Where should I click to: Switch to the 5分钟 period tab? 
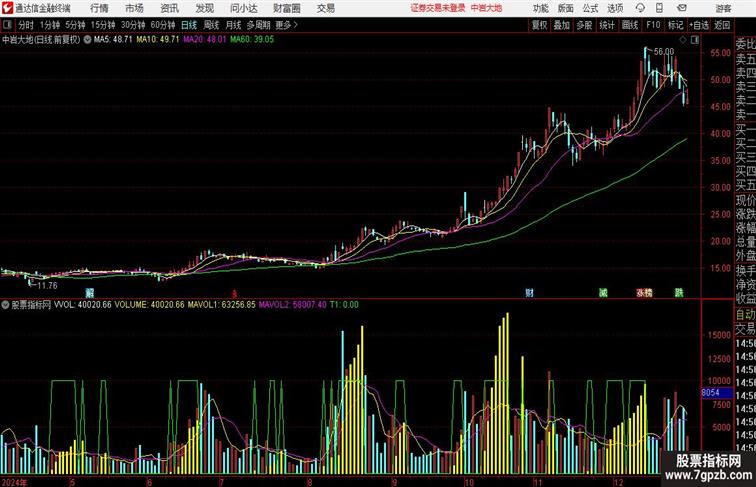click(x=75, y=25)
